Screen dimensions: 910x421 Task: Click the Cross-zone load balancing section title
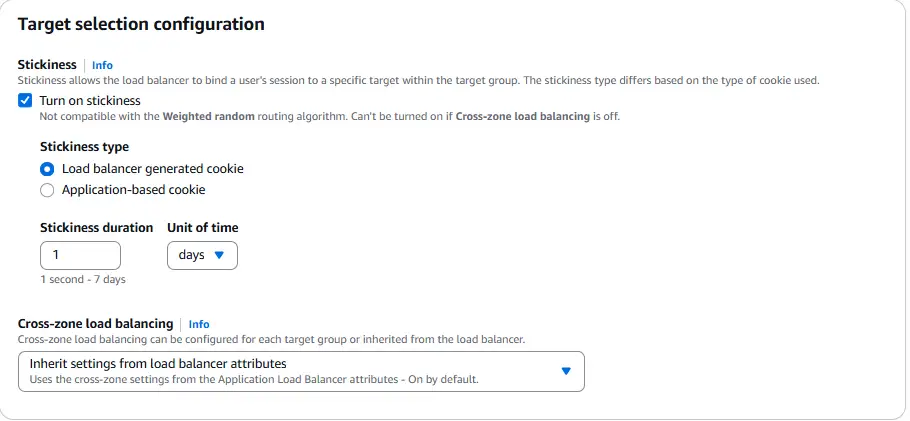coord(96,323)
